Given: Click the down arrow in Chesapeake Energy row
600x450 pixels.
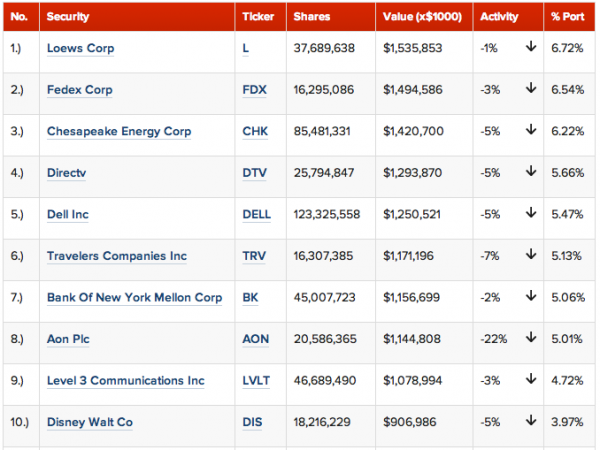Looking at the screenshot, I should pos(530,131).
